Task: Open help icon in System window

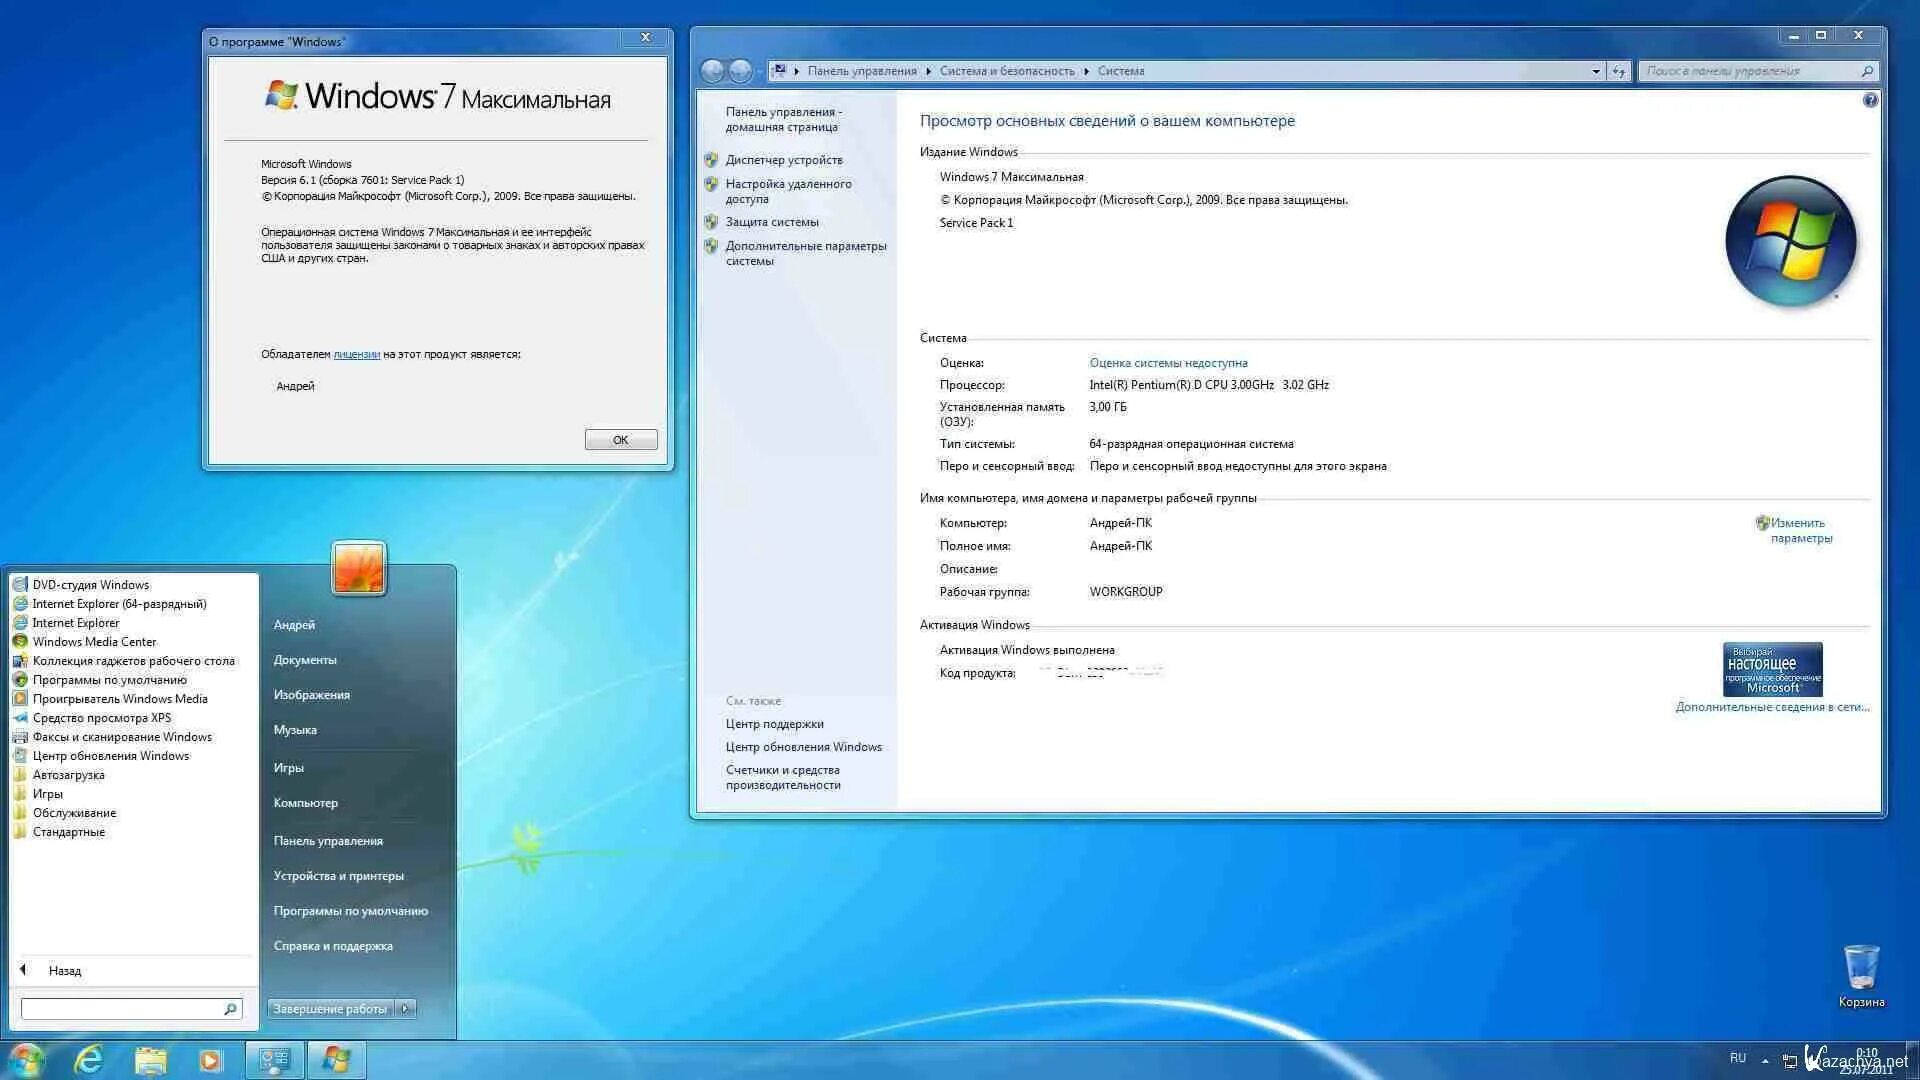Action: click(1870, 100)
